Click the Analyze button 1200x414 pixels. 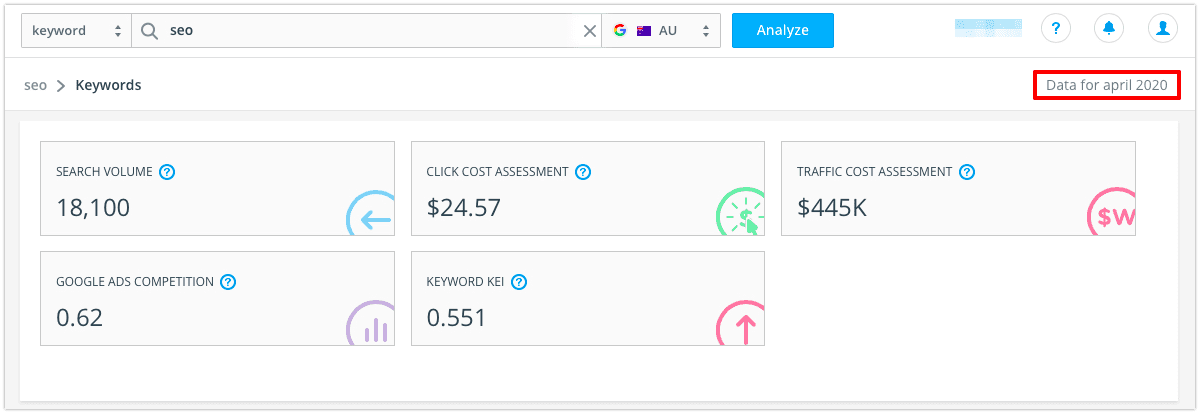click(x=782, y=30)
